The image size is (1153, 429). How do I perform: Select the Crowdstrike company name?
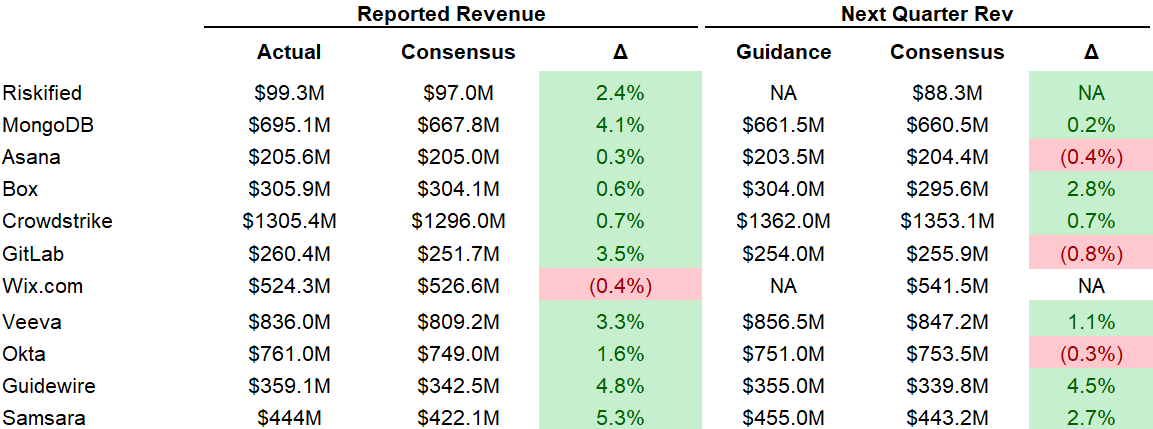[x=57, y=221]
